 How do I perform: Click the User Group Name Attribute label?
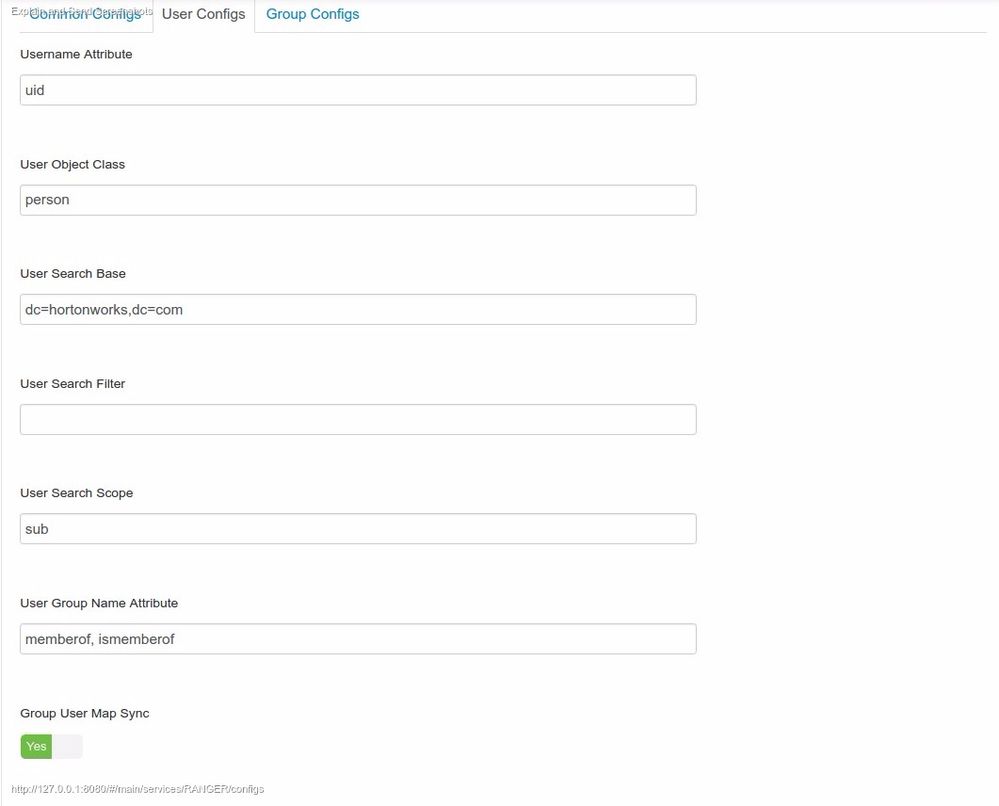tap(99, 603)
